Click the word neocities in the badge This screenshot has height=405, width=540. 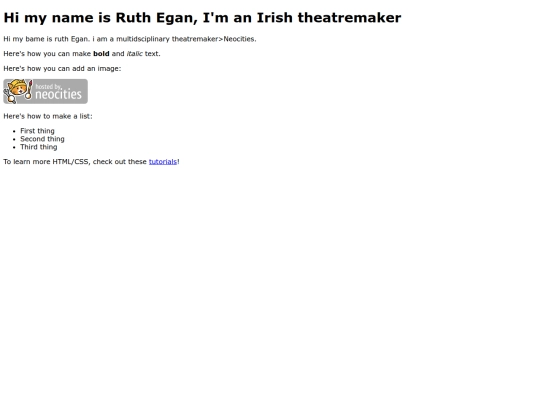coord(59,94)
